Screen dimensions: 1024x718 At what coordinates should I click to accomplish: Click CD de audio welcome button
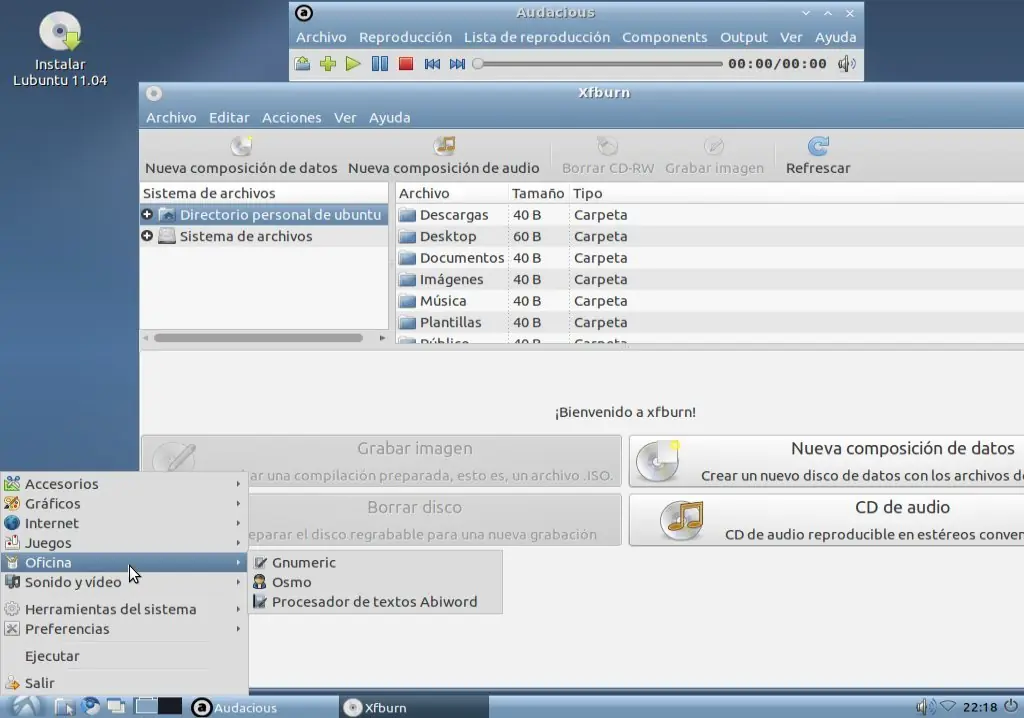(x=826, y=520)
